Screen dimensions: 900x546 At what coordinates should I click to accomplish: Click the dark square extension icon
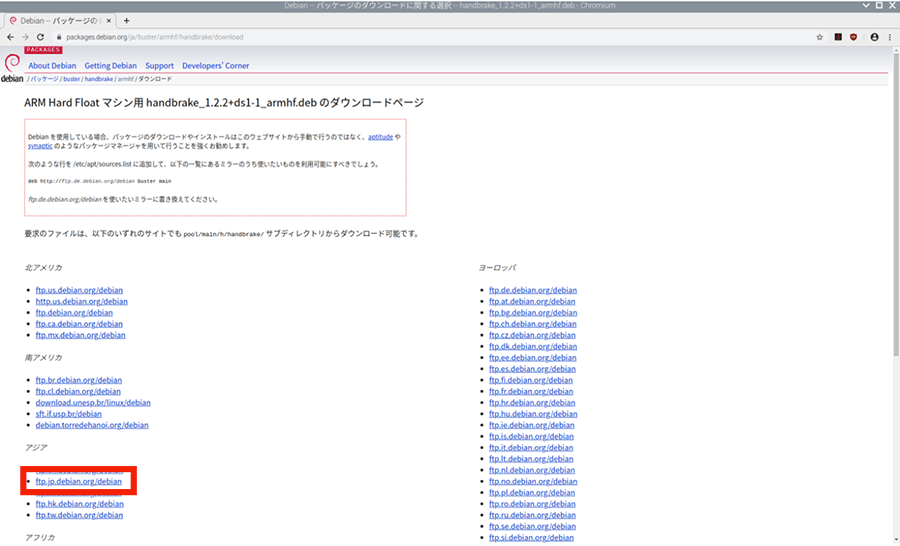[838, 37]
